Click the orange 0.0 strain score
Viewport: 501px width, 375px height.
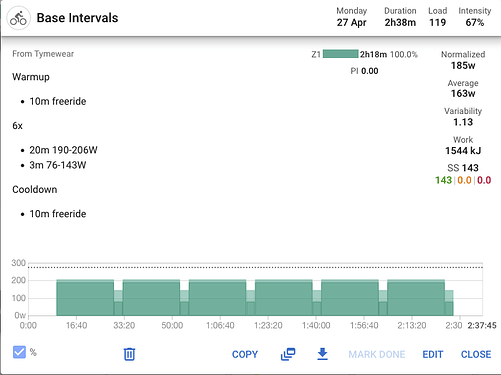point(464,180)
